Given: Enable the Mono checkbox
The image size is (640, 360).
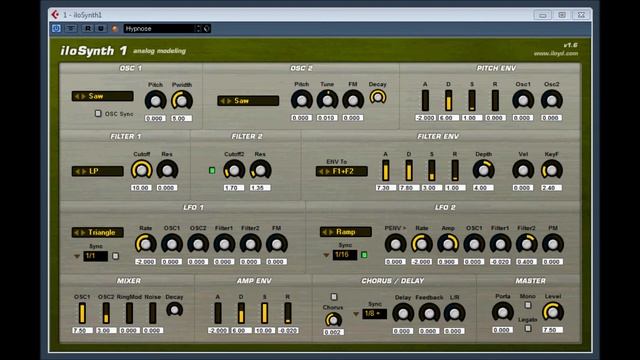Looking at the screenshot, I should point(528,305).
